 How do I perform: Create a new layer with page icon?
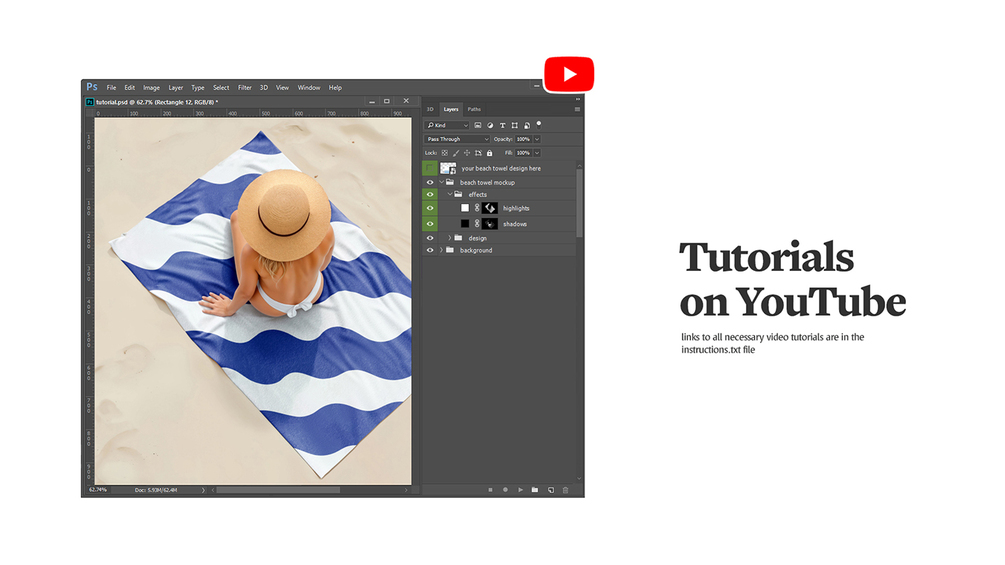(x=551, y=490)
